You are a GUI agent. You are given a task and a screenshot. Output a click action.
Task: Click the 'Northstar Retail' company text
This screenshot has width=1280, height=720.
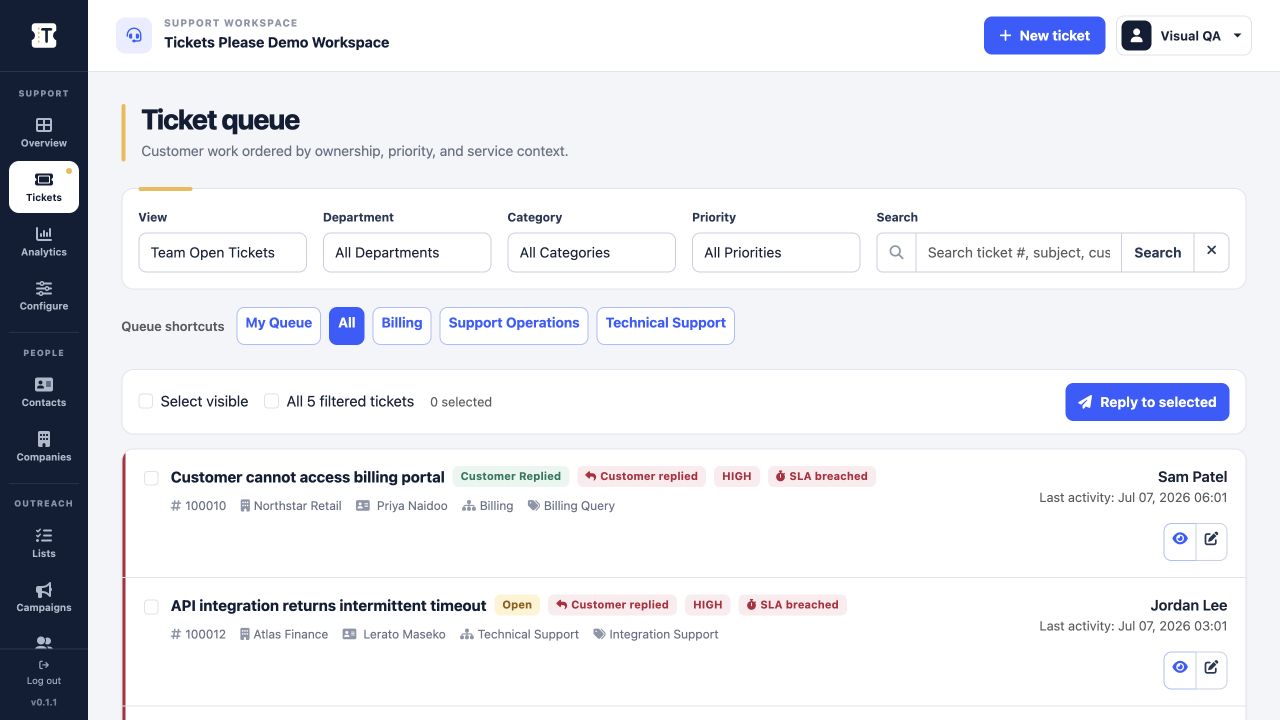tap(298, 506)
